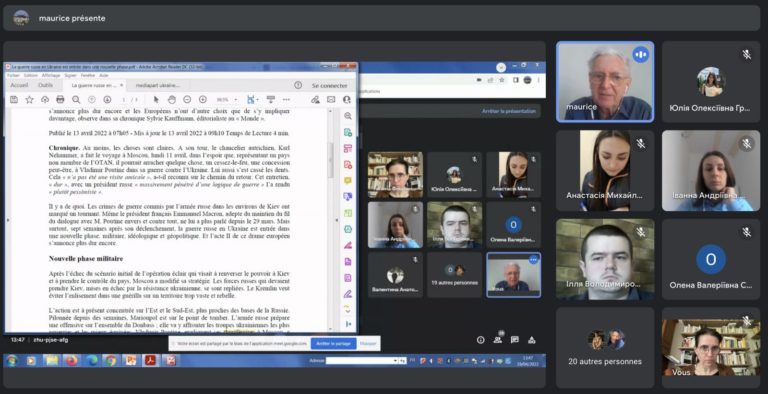Collapse the Acrobat right tools pane arrow
Image resolution: width=768 pixels, height=394 pixels.
click(337, 220)
